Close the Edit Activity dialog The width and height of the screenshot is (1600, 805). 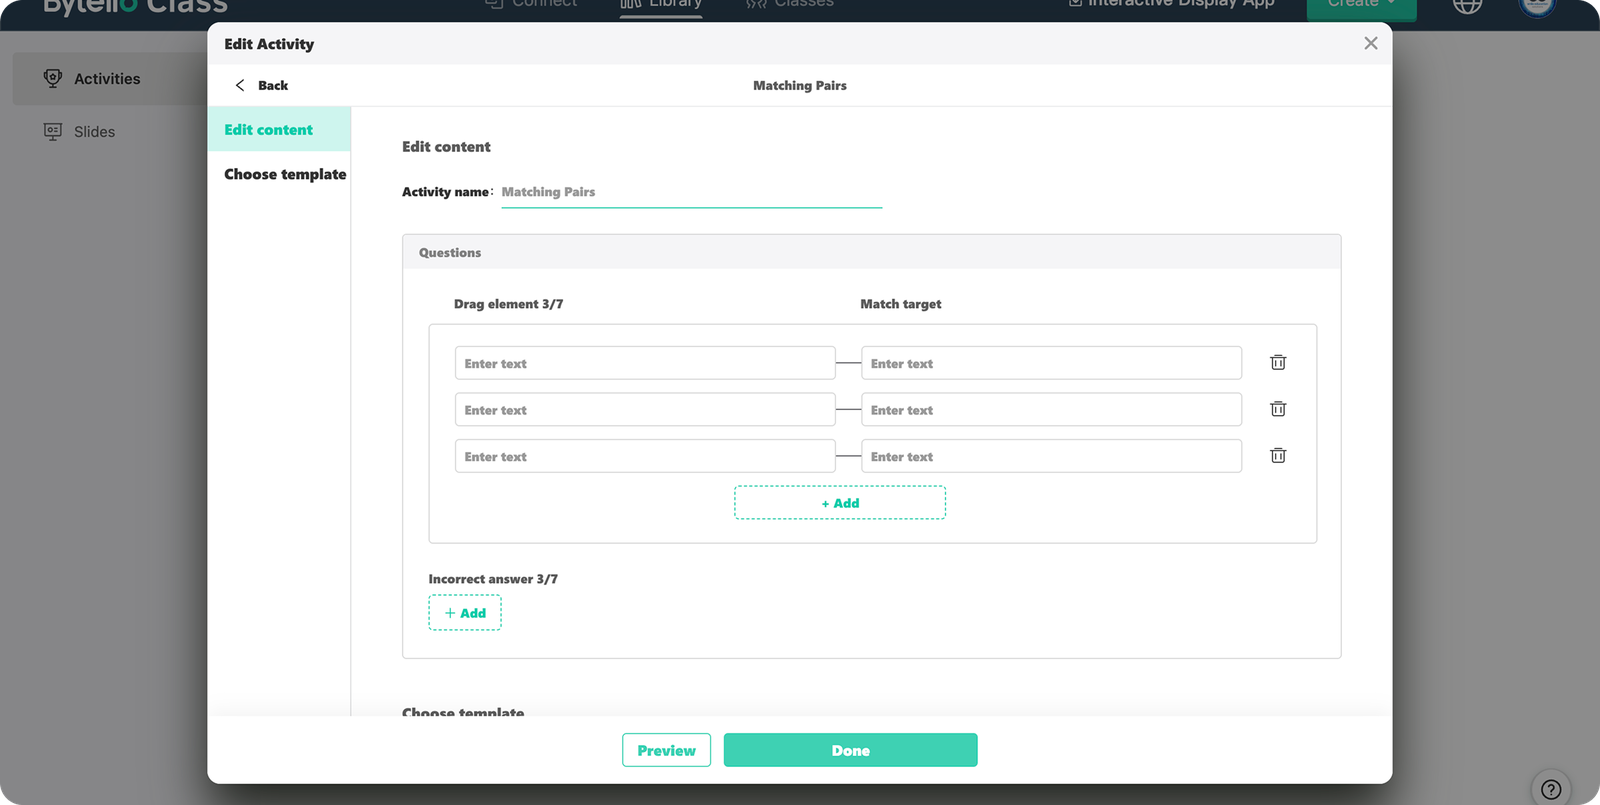tap(1370, 43)
